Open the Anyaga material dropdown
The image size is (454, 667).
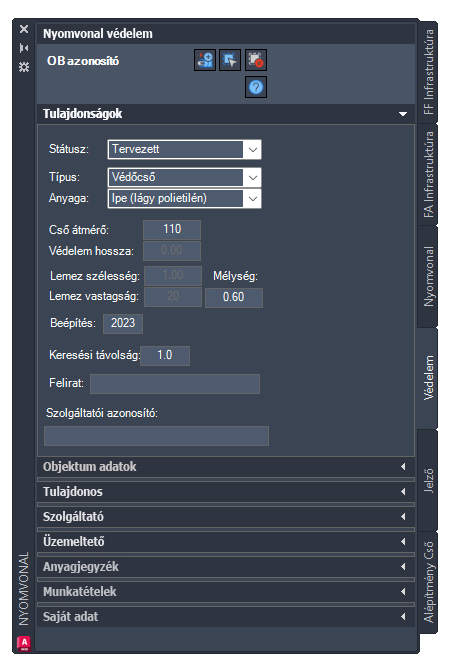185,199
